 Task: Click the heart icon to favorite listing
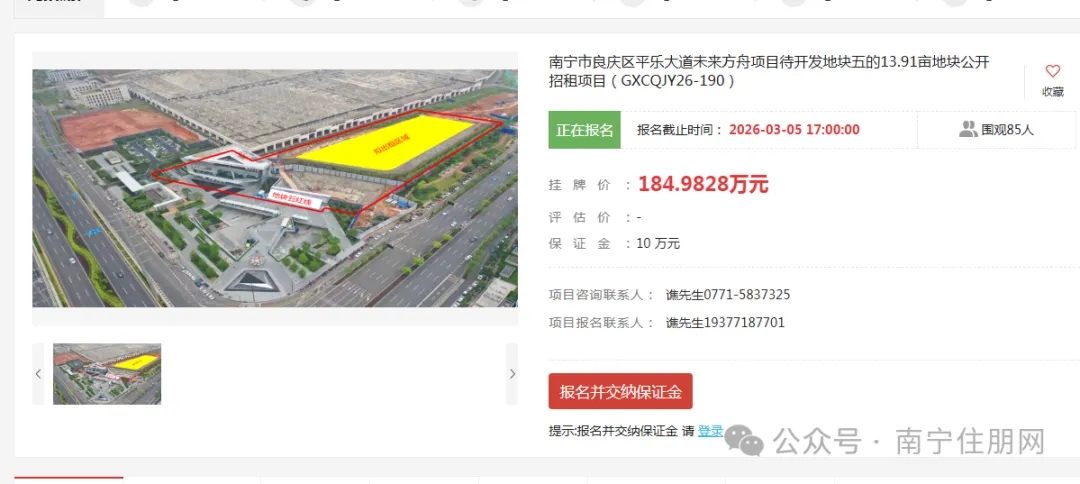pyautogui.click(x=1052, y=71)
